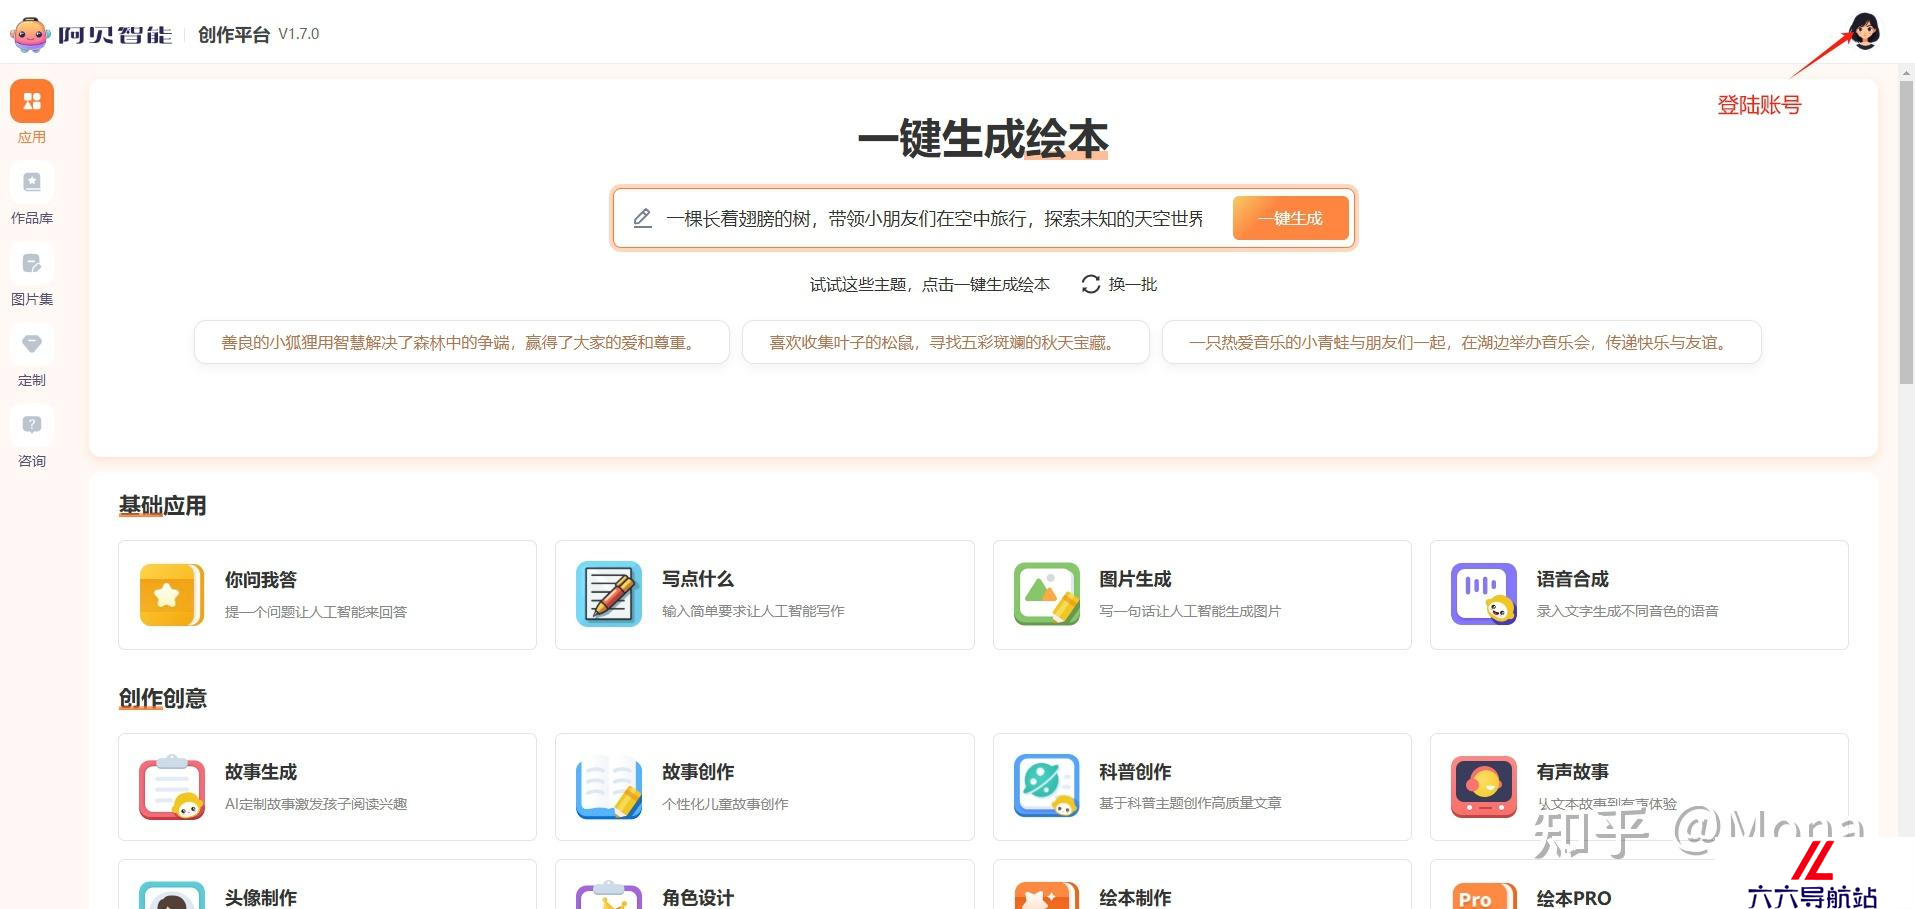This screenshot has height=909, width=1915.
Task: Open the 图片生成 picture icon
Action: [x=1046, y=594]
